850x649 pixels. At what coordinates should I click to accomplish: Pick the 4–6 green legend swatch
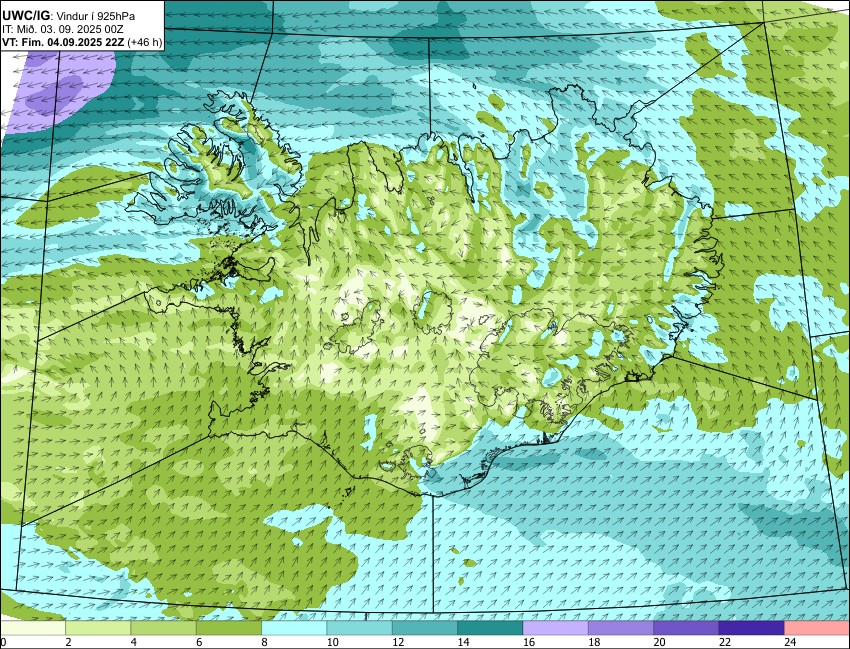pyautogui.click(x=163, y=628)
